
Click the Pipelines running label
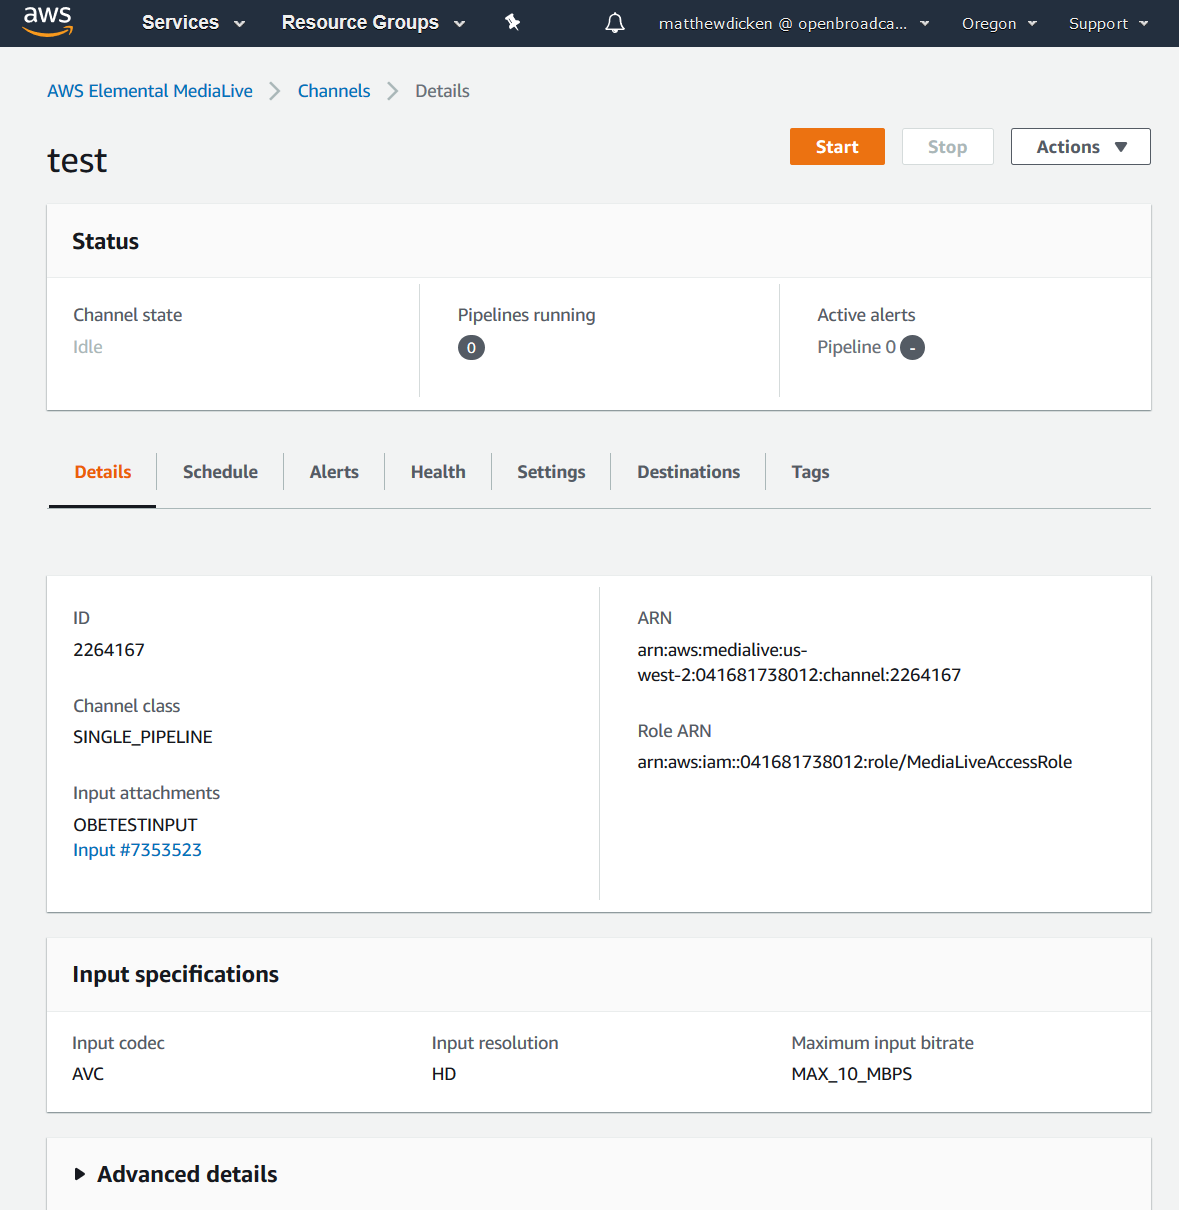526,315
